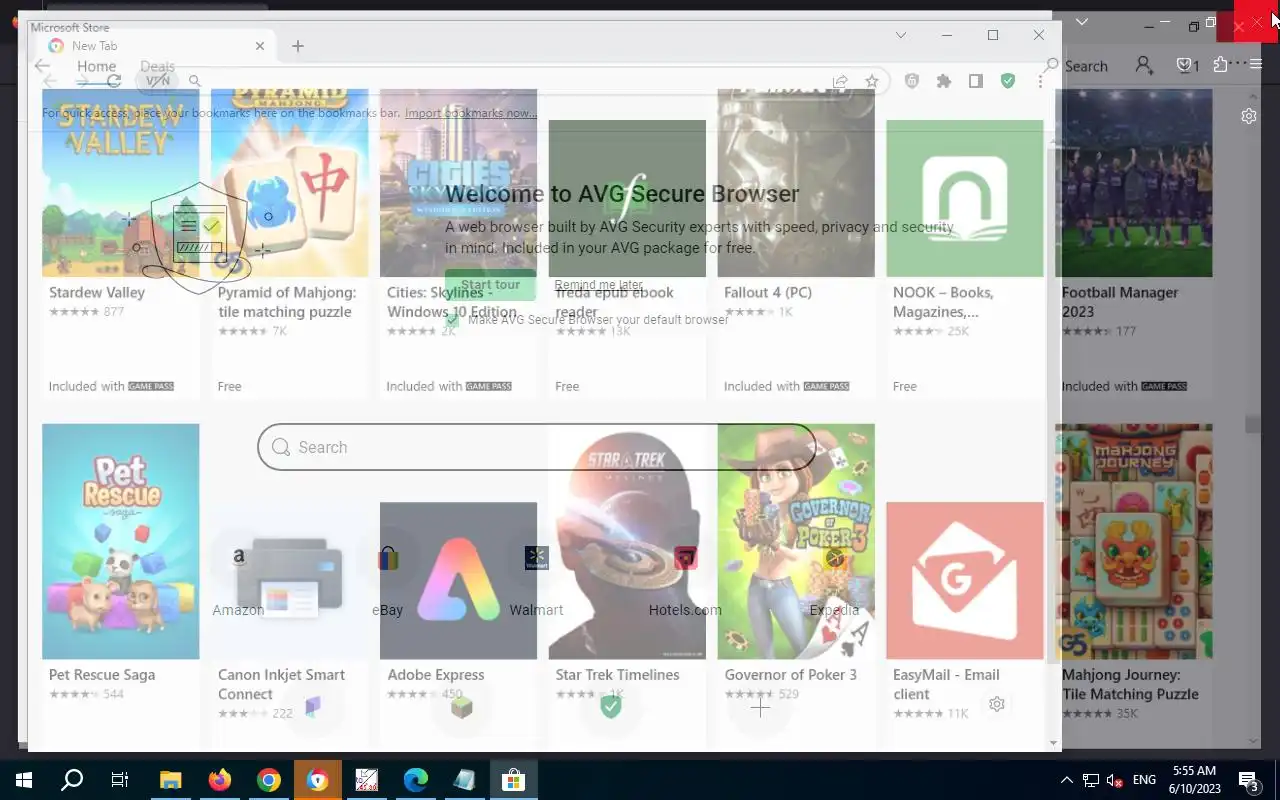Image resolution: width=1280 pixels, height=800 pixels.
Task: Open the ENG language selector
Action: pyautogui.click(x=1144, y=780)
